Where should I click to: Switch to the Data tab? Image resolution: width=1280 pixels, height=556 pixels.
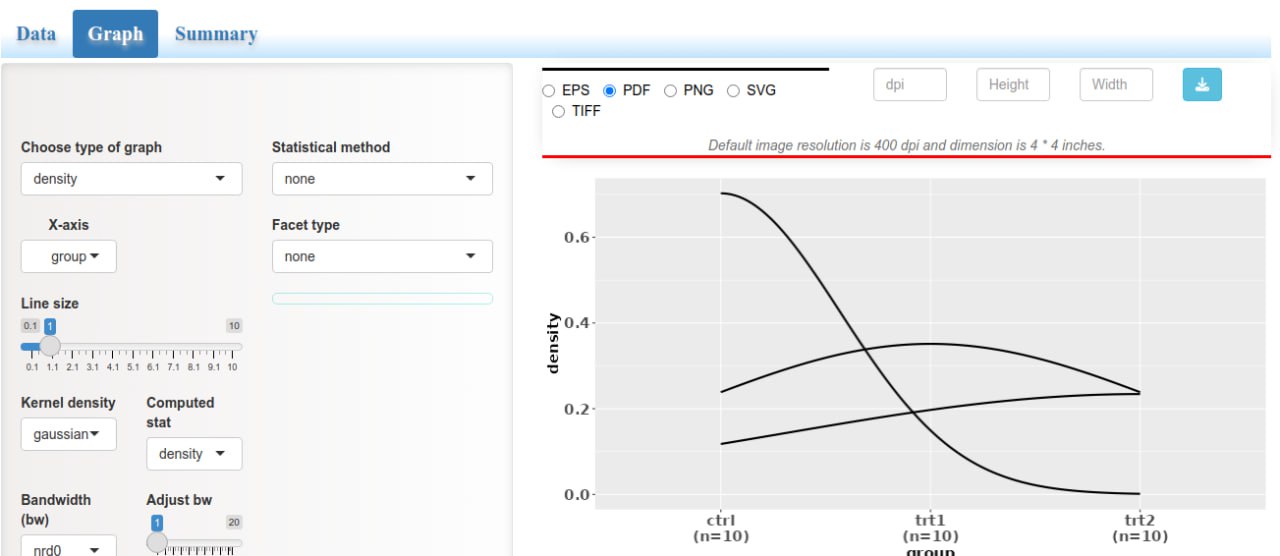[36, 34]
